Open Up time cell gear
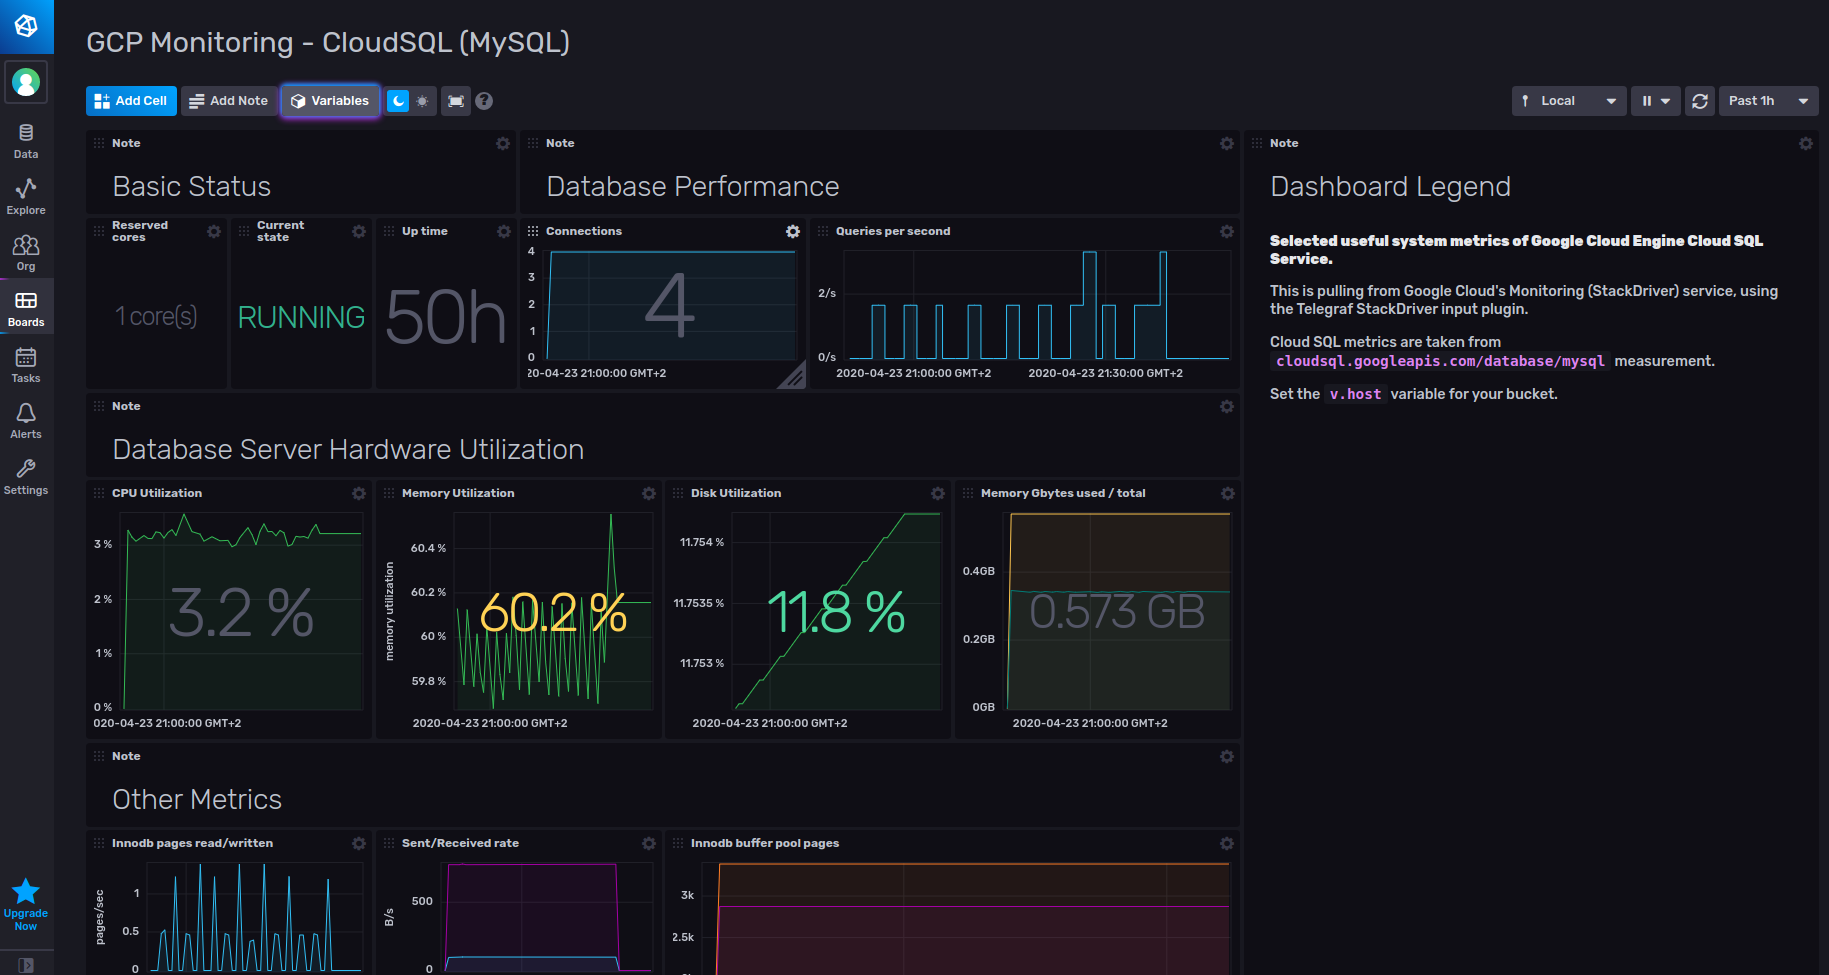 (504, 232)
